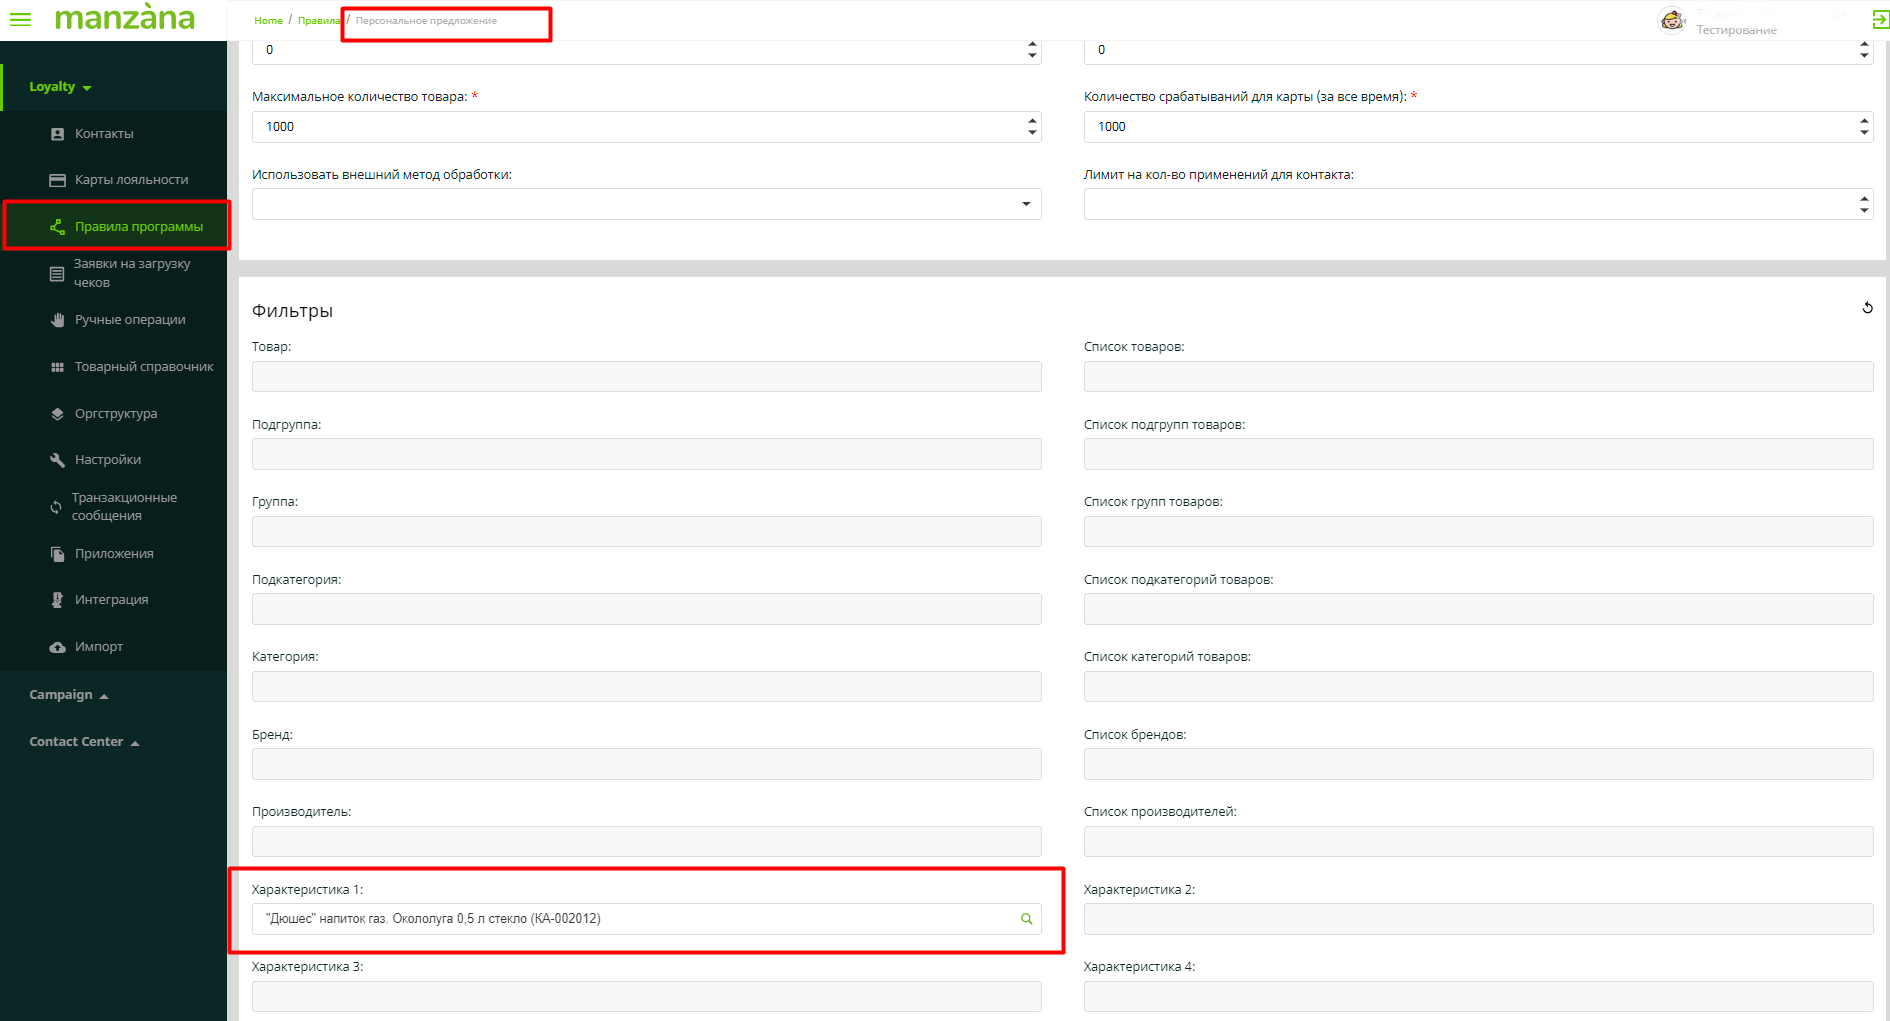Open Контакты from the sidebar
The height and width of the screenshot is (1021, 1890).
coord(104,134)
